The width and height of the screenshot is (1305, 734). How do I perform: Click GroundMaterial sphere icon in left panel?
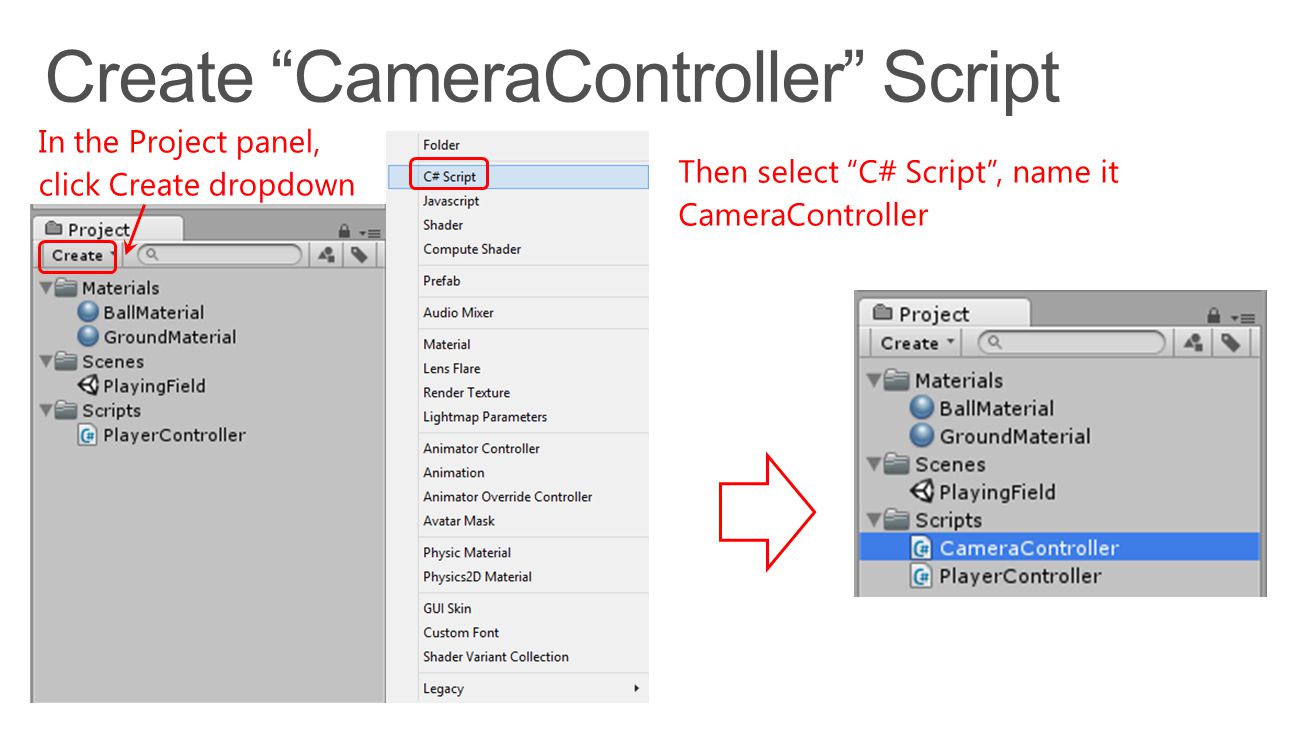point(88,337)
